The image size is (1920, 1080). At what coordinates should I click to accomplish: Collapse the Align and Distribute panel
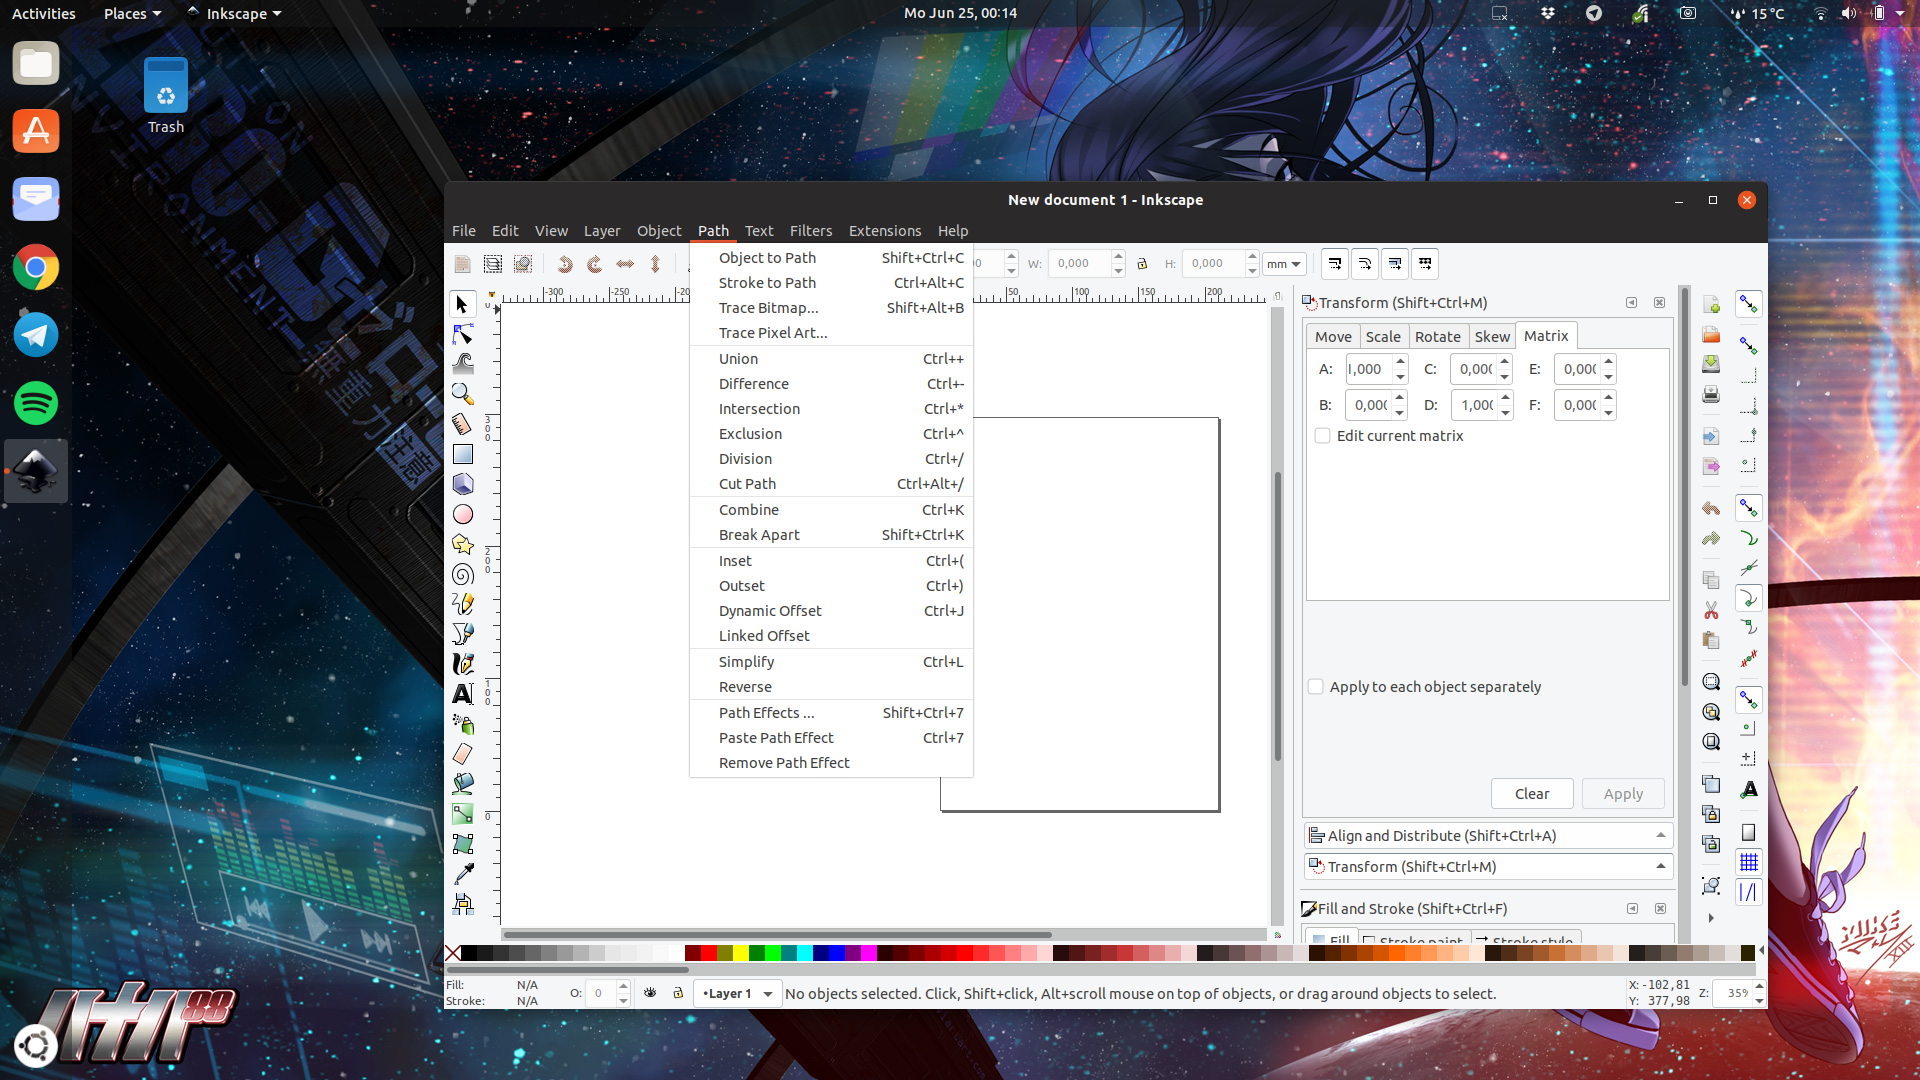(1660, 835)
